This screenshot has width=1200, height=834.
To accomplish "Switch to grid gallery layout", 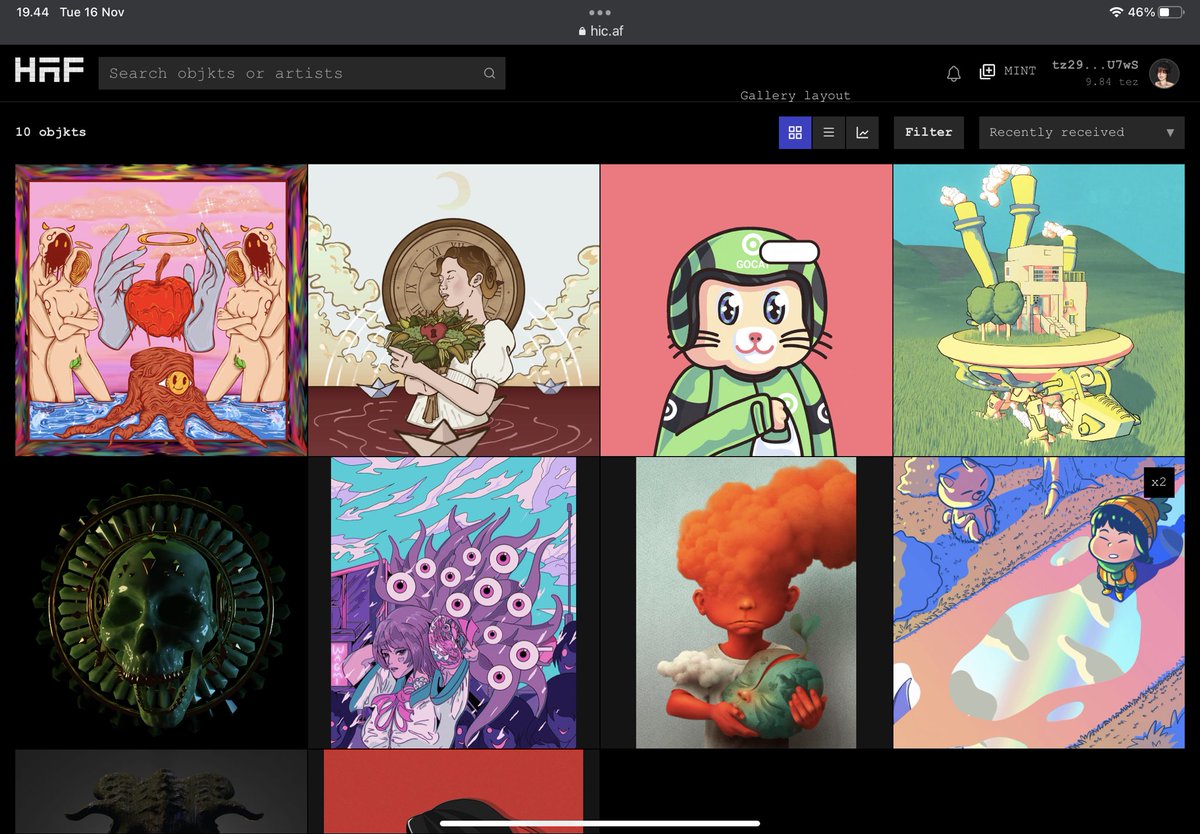I will coord(794,132).
